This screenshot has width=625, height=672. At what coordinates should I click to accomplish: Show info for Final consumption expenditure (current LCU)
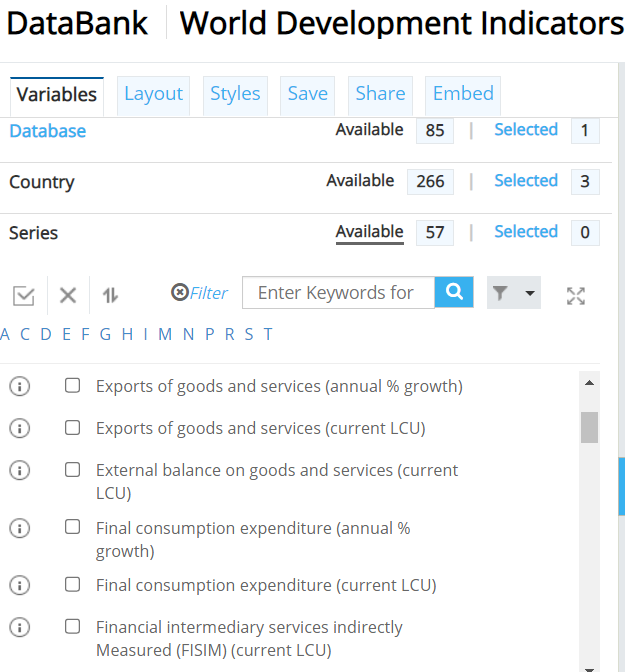(19, 585)
